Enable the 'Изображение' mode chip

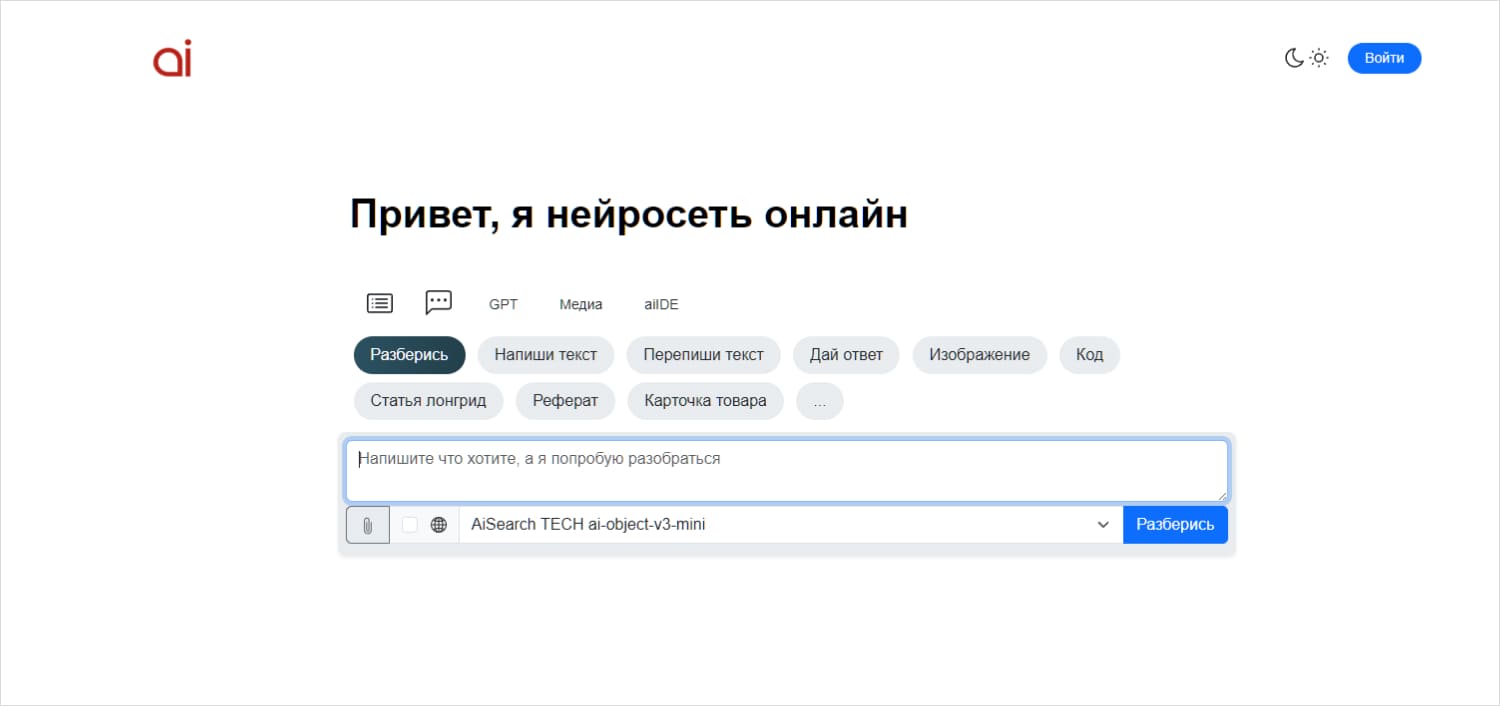tap(979, 354)
